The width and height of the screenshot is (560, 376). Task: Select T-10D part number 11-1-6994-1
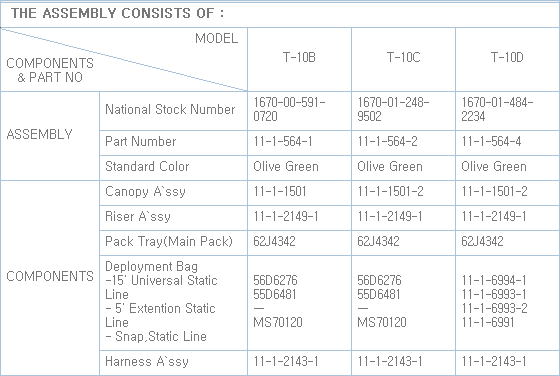click(x=494, y=280)
